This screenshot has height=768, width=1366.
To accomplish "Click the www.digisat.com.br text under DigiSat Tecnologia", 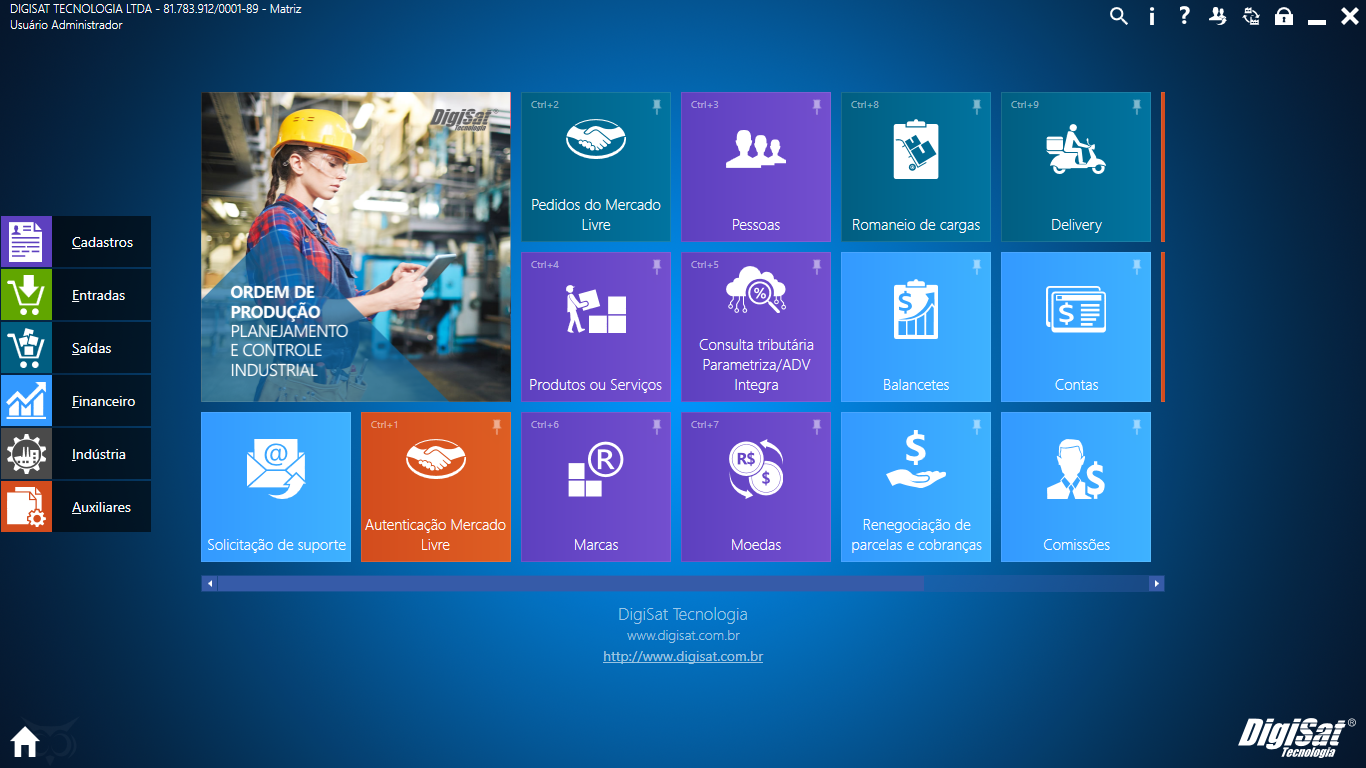I will point(683,635).
